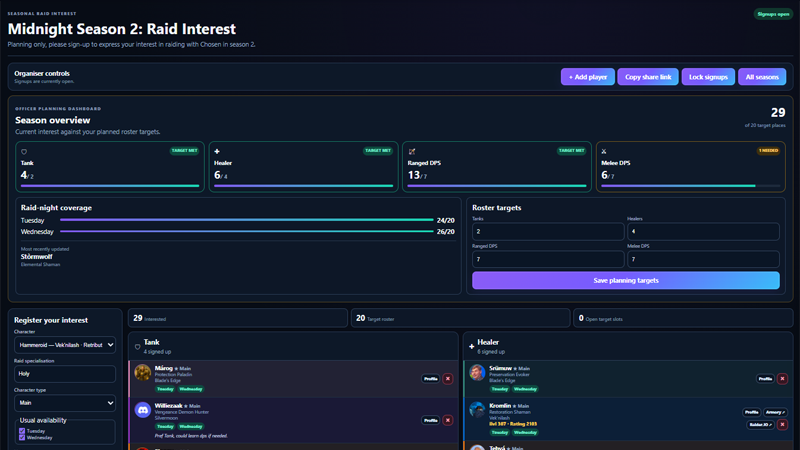The width and height of the screenshot is (800, 450).
Task: Remove Kromlin with the red X
Action: coord(782,424)
